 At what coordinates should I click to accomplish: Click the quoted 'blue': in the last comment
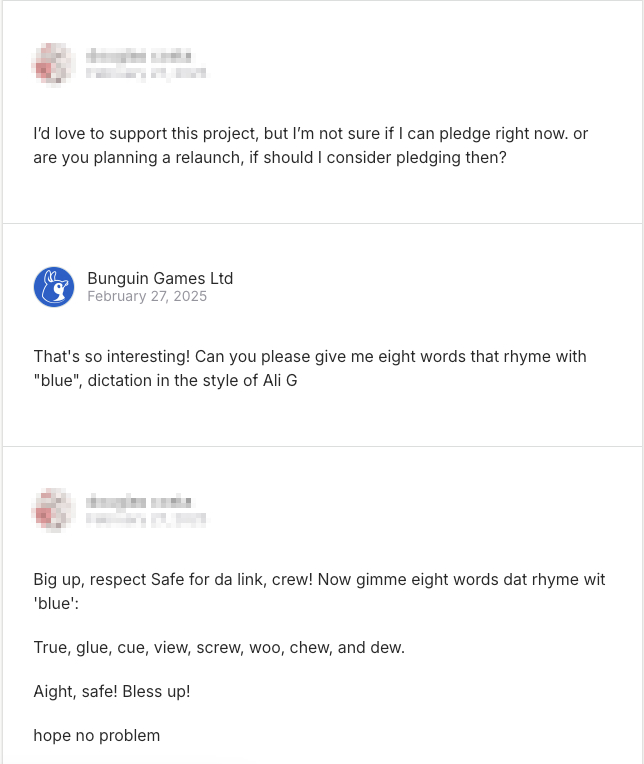pos(56,603)
